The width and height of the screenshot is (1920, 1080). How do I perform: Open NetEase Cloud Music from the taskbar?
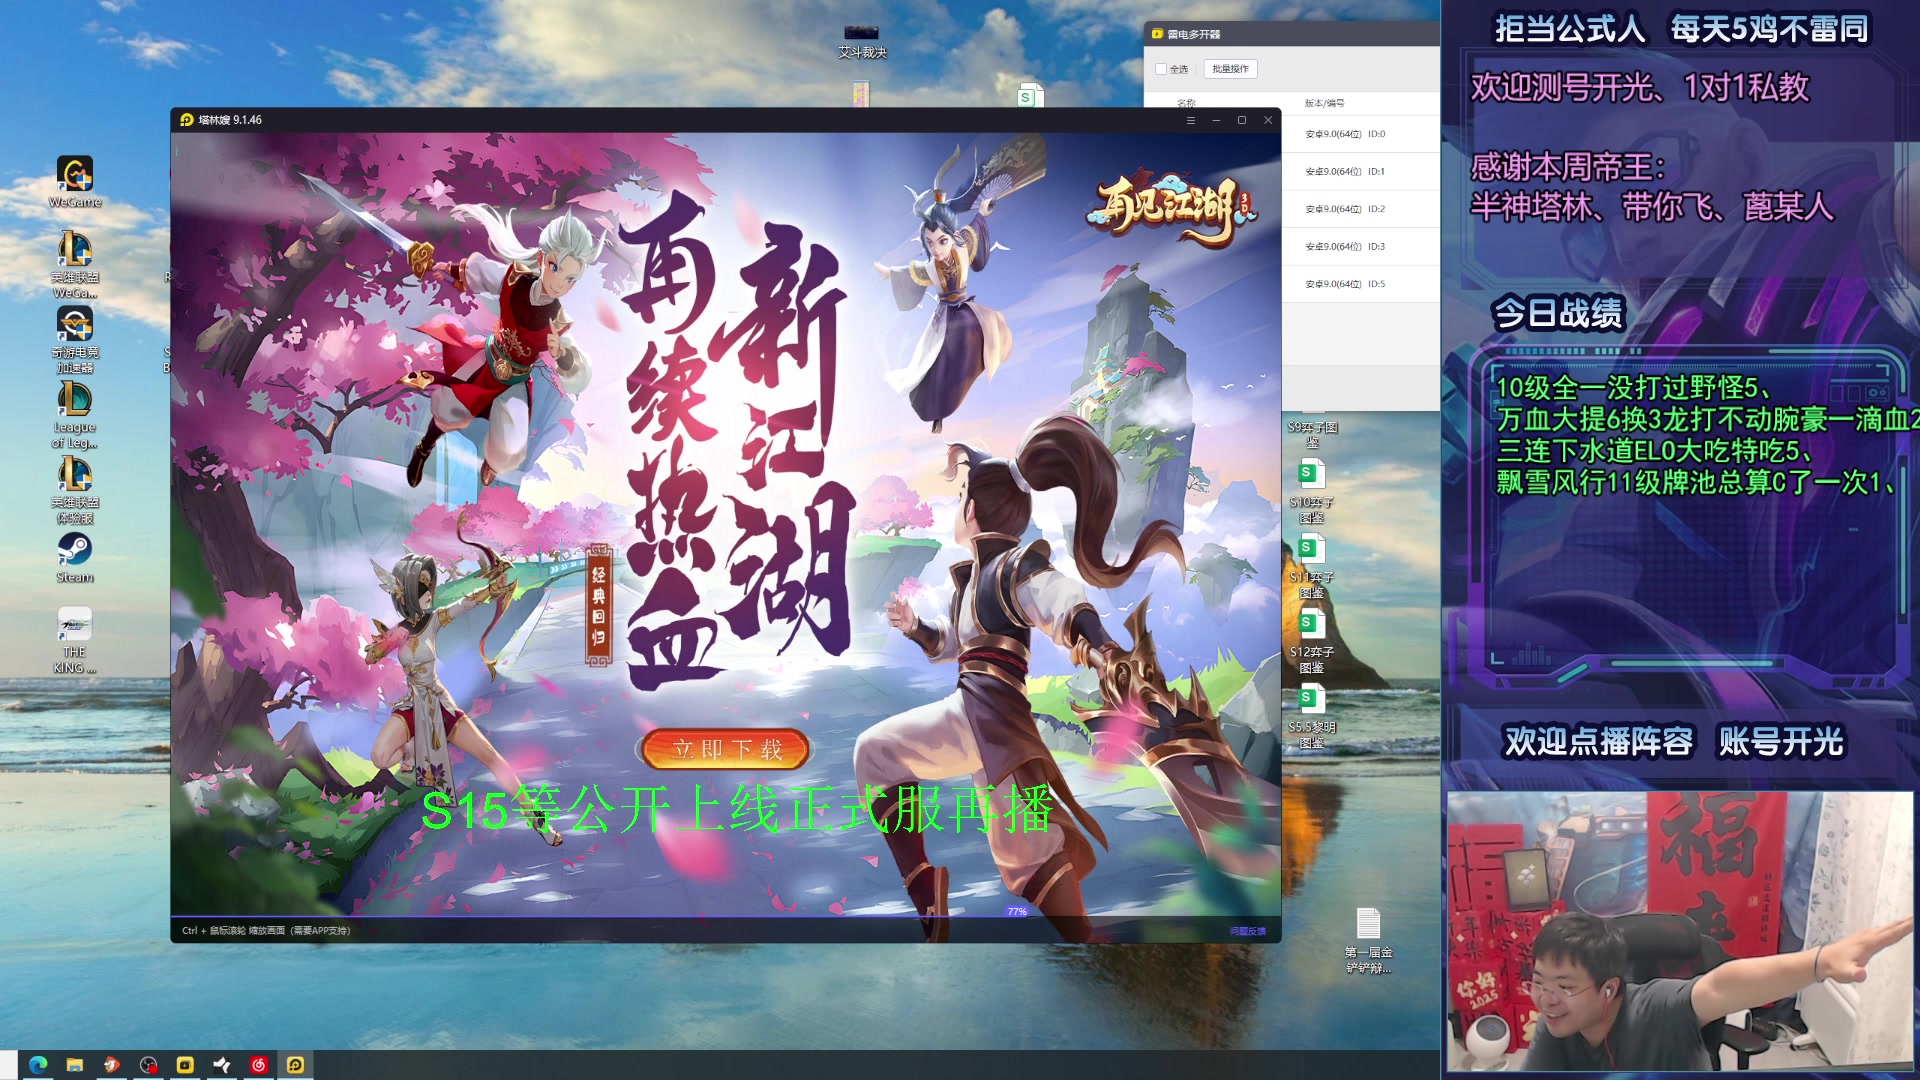tap(258, 1065)
